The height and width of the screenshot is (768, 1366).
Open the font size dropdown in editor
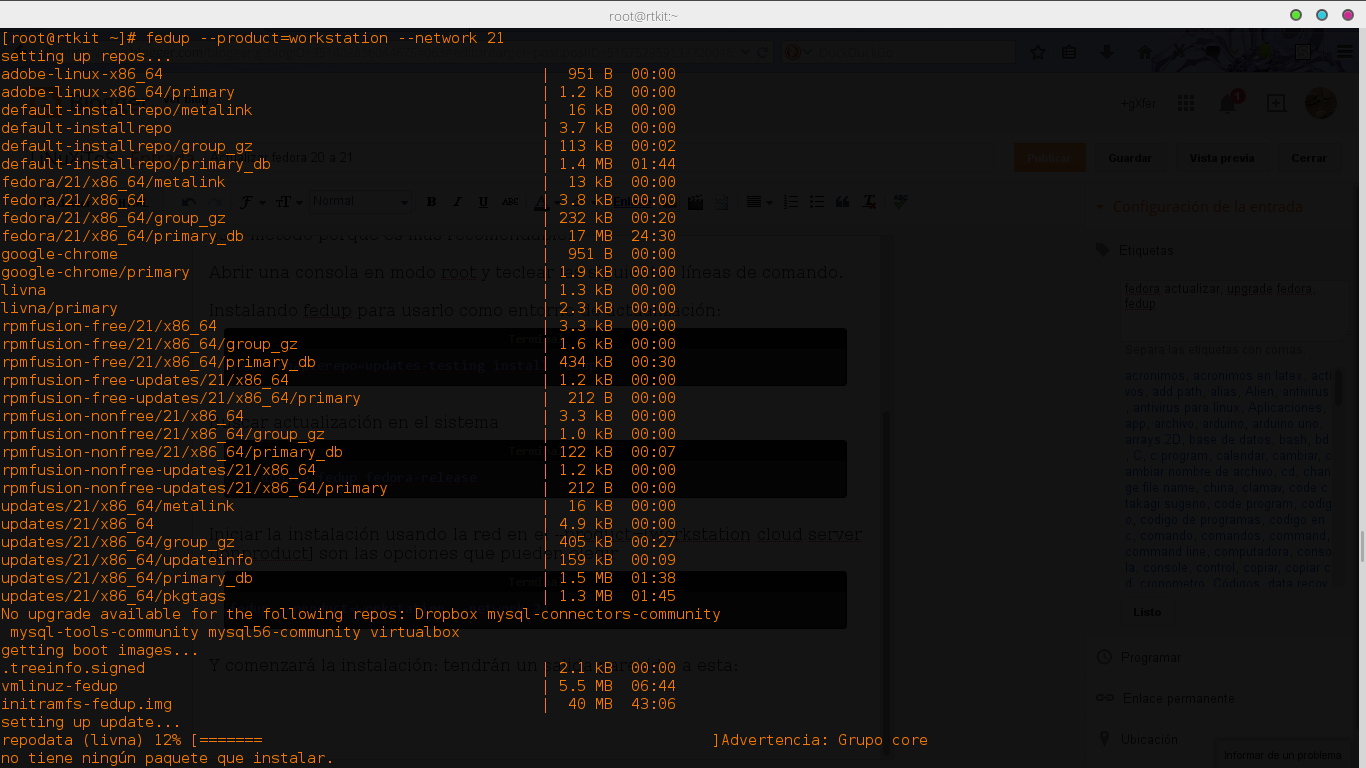coord(289,202)
